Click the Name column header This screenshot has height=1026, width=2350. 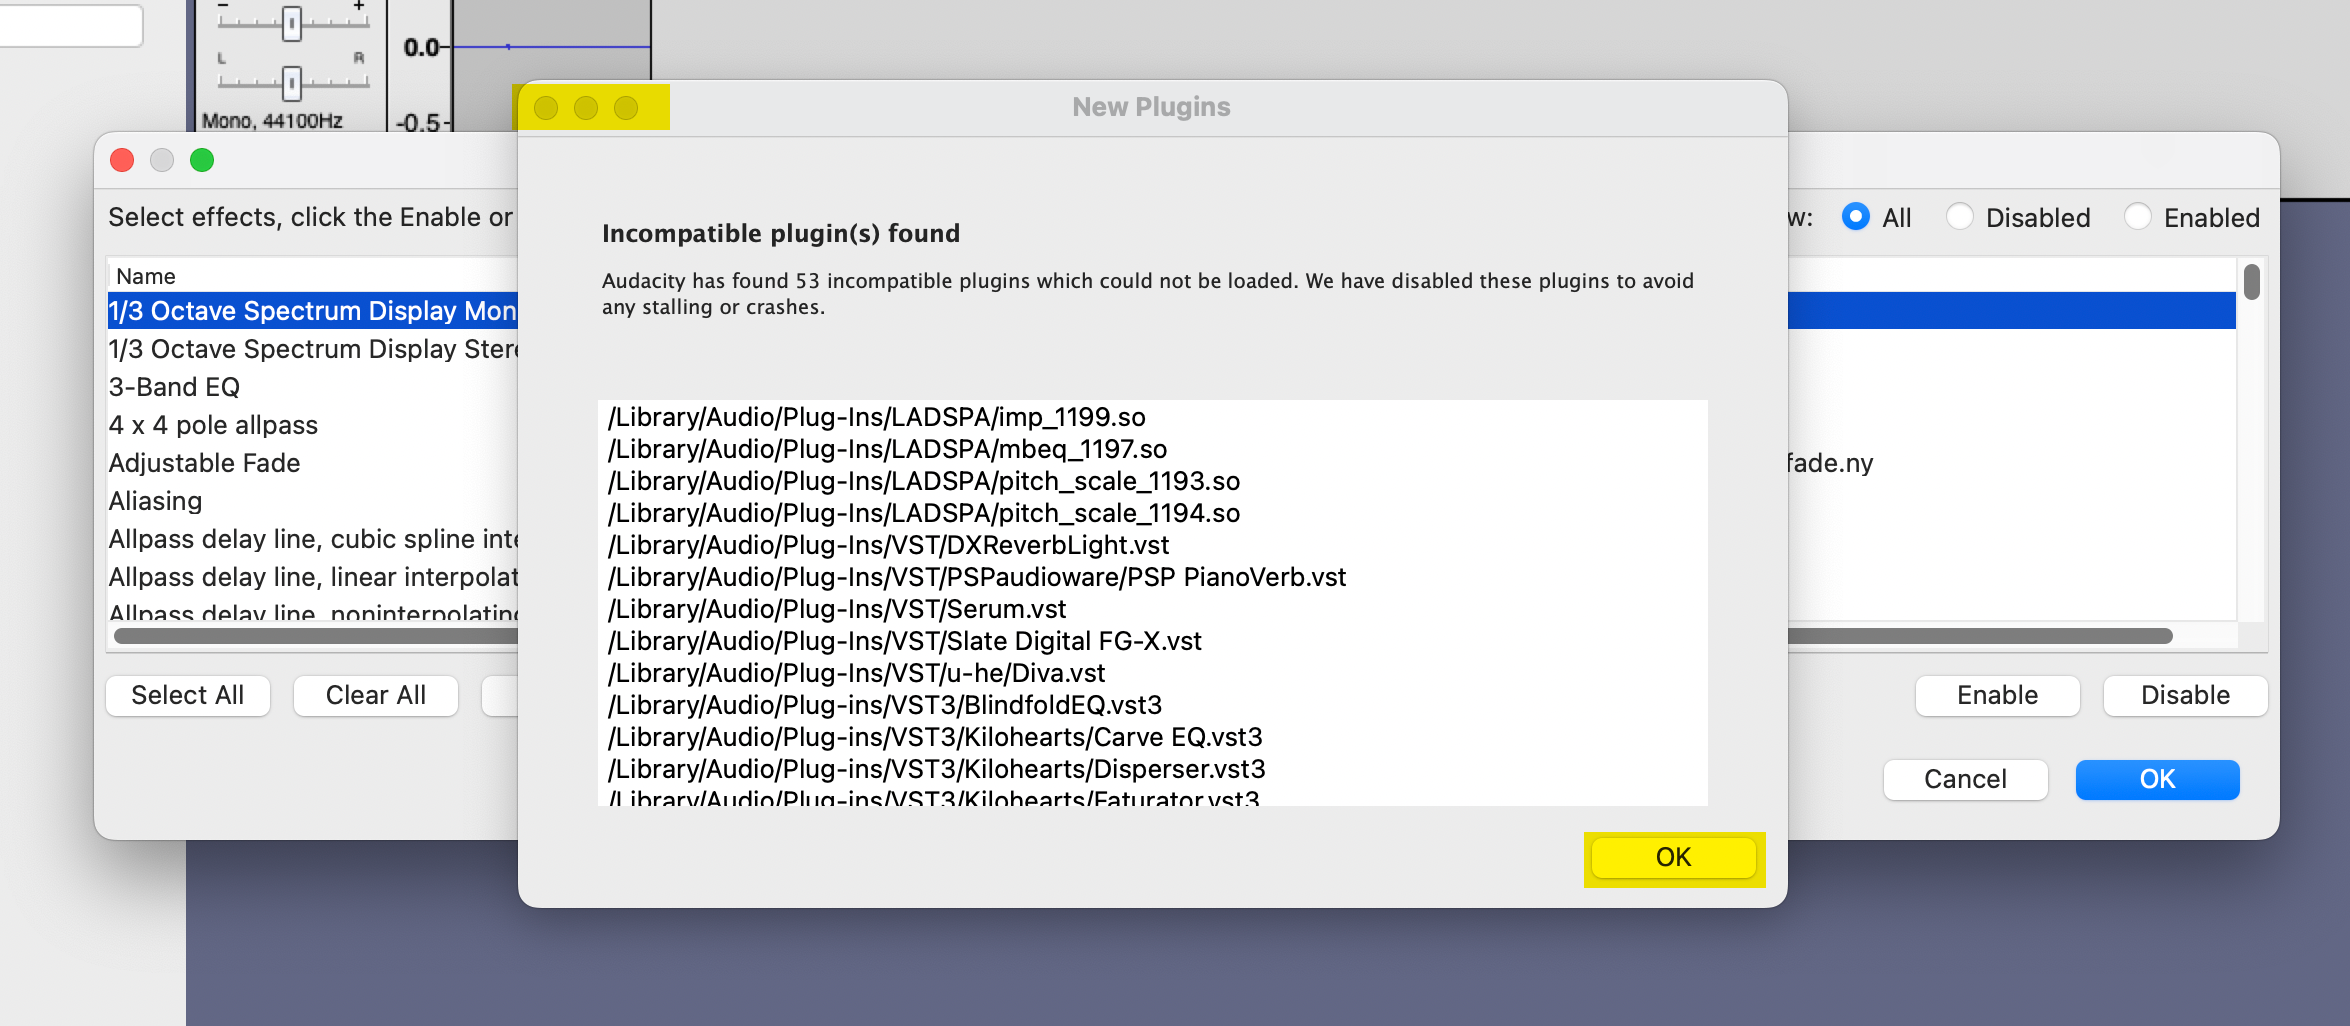click(x=146, y=276)
